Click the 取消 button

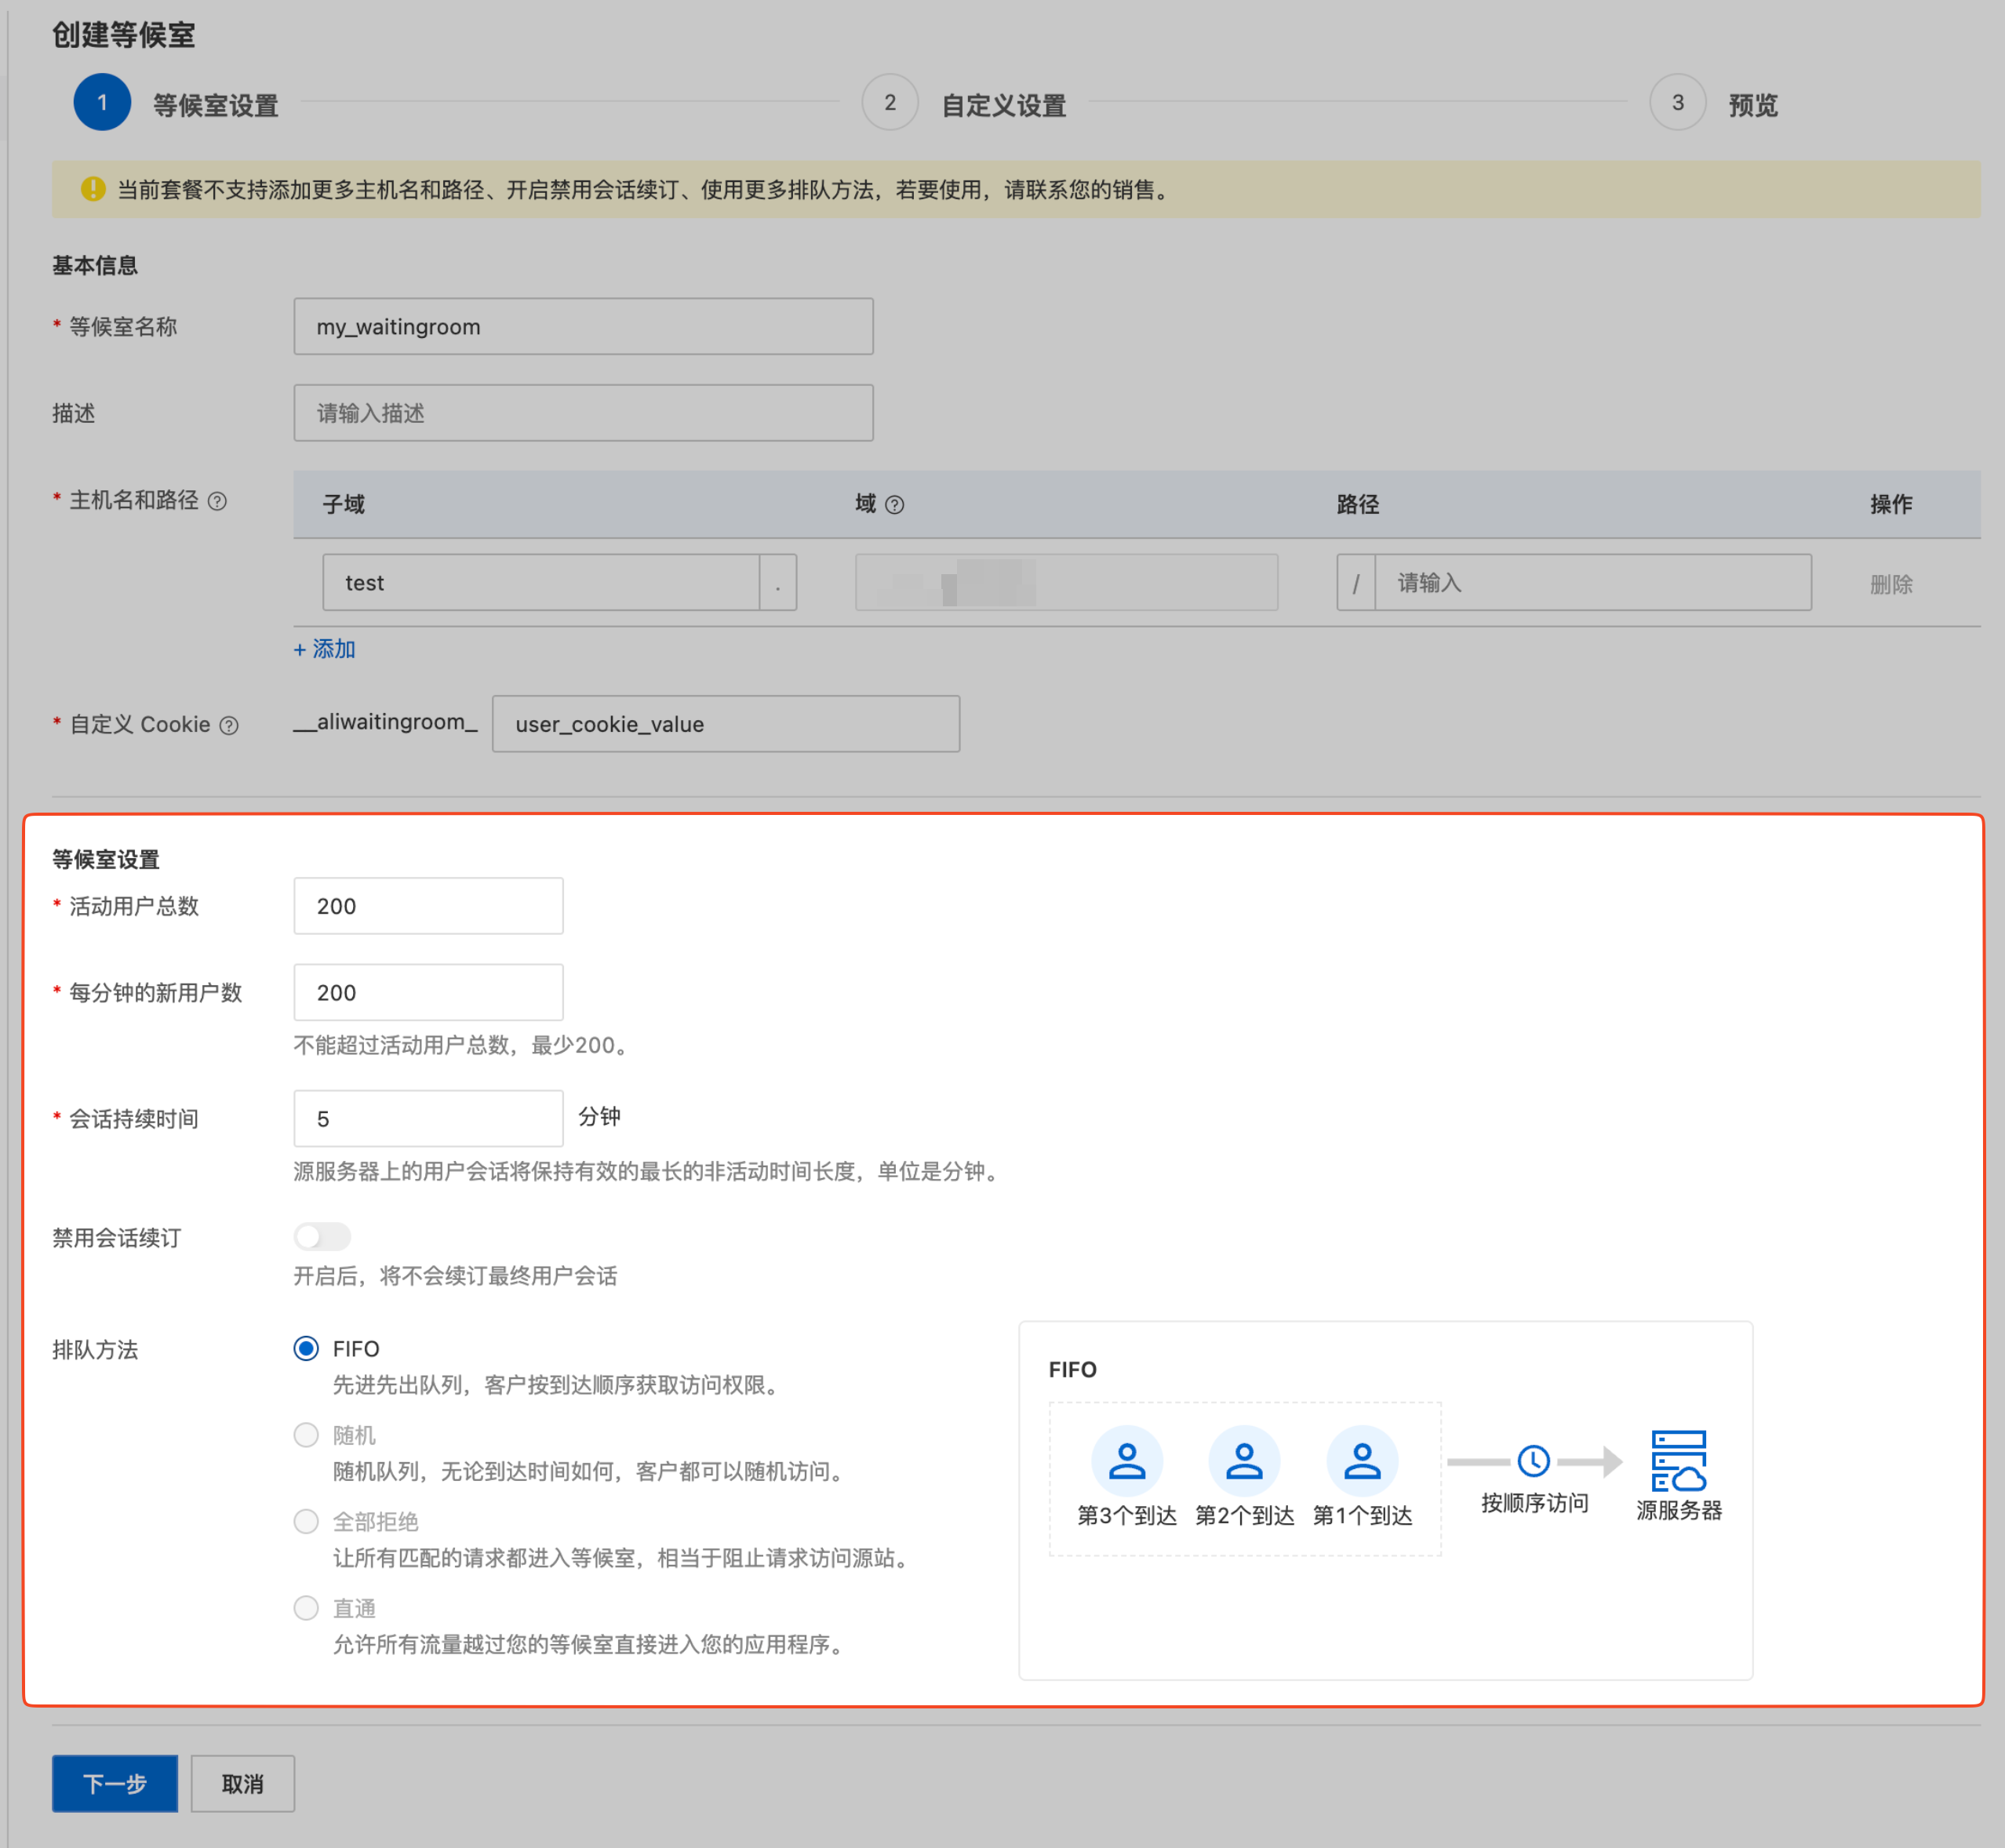tap(242, 1783)
